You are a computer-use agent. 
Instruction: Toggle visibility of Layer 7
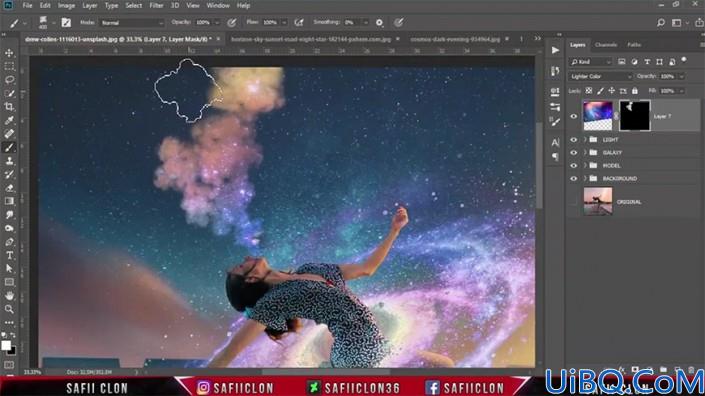[x=574, y=116]
